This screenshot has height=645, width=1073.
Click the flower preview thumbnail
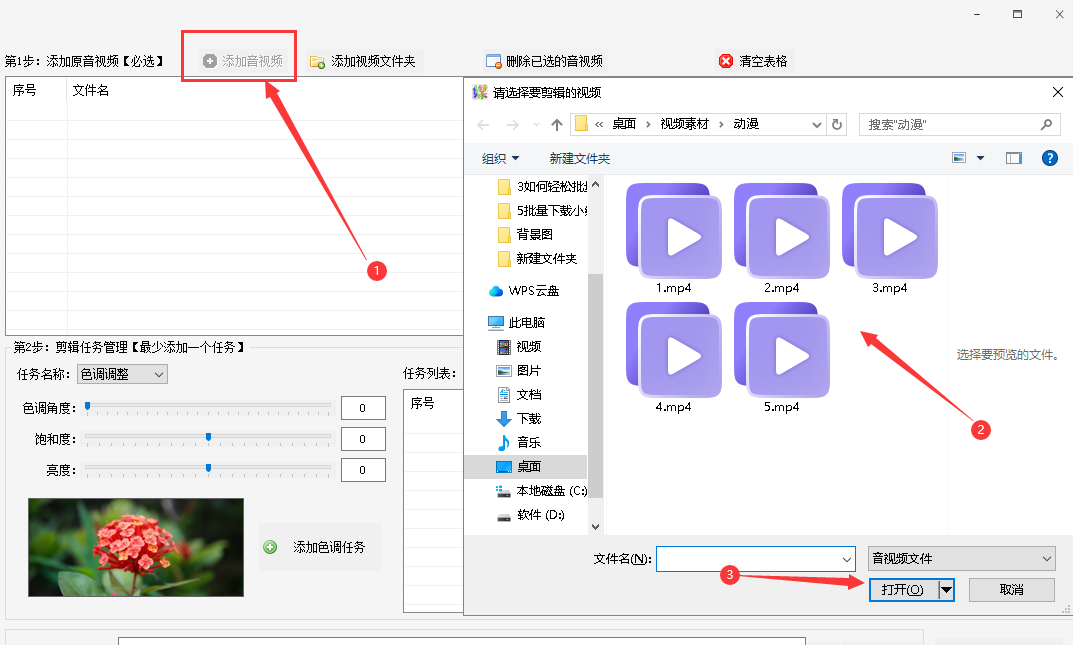coord(135,547)
